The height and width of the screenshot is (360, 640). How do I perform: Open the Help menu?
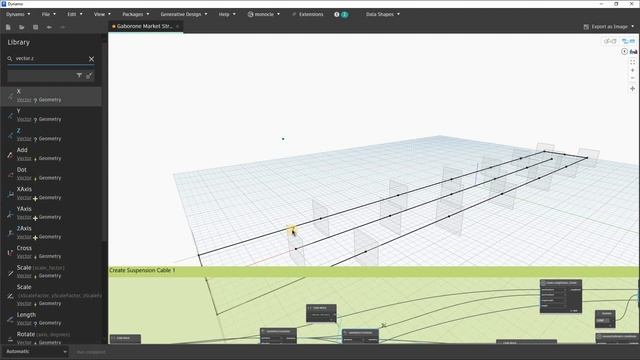pos(227,14)
